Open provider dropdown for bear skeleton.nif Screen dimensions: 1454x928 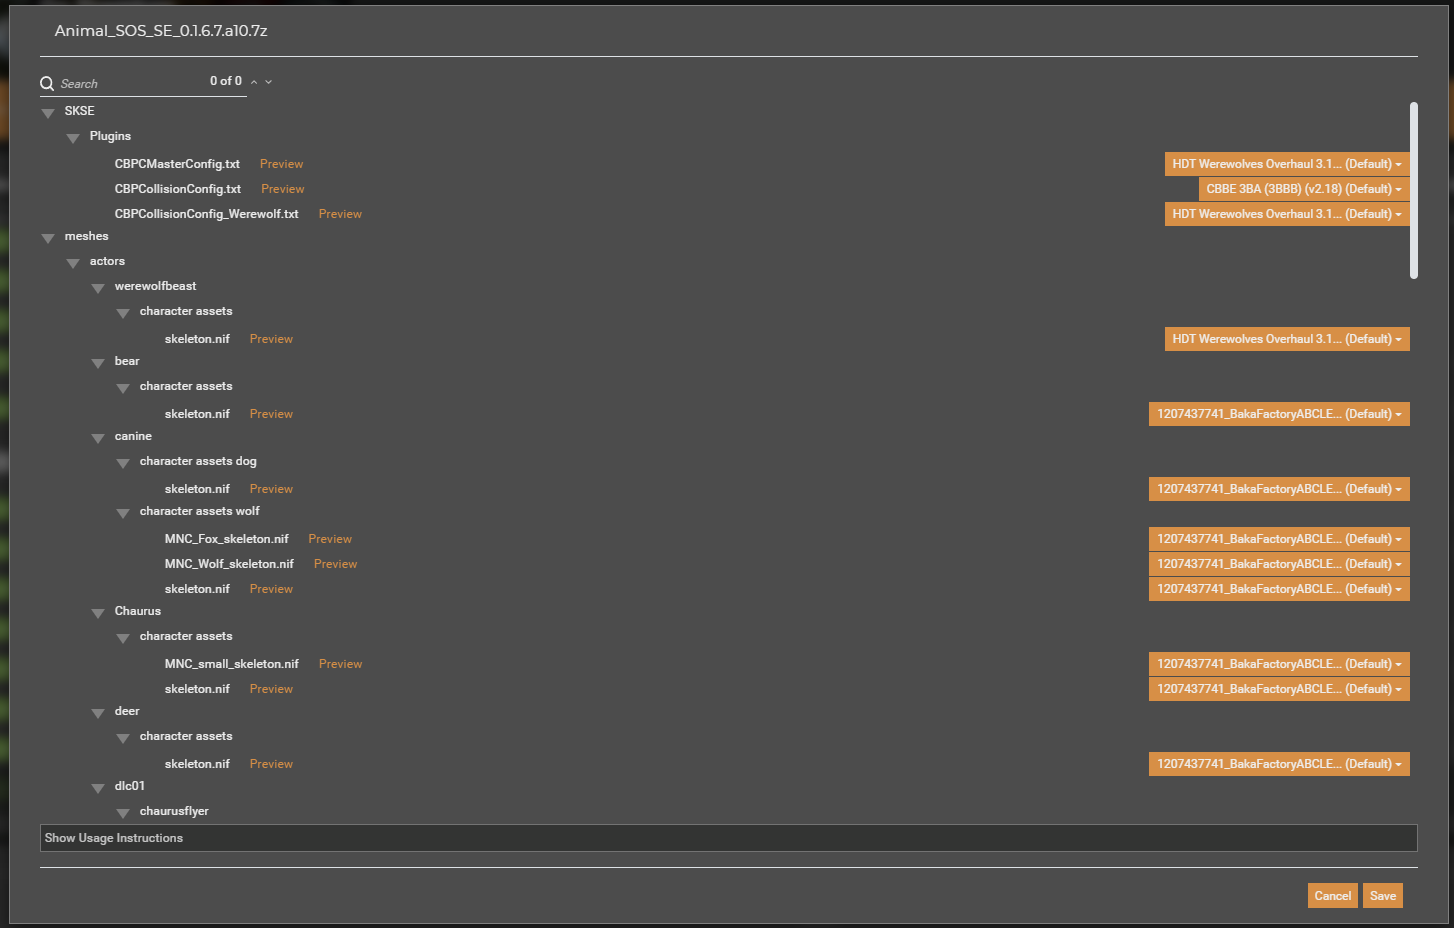click(1279, 414)
